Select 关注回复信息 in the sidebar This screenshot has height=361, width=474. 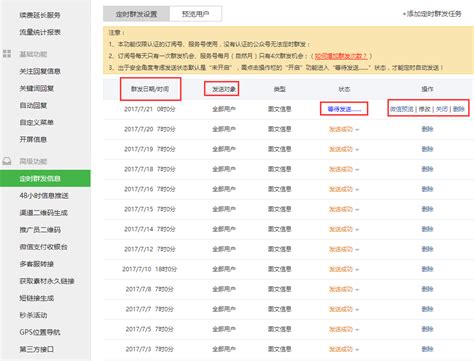(40, 71)
